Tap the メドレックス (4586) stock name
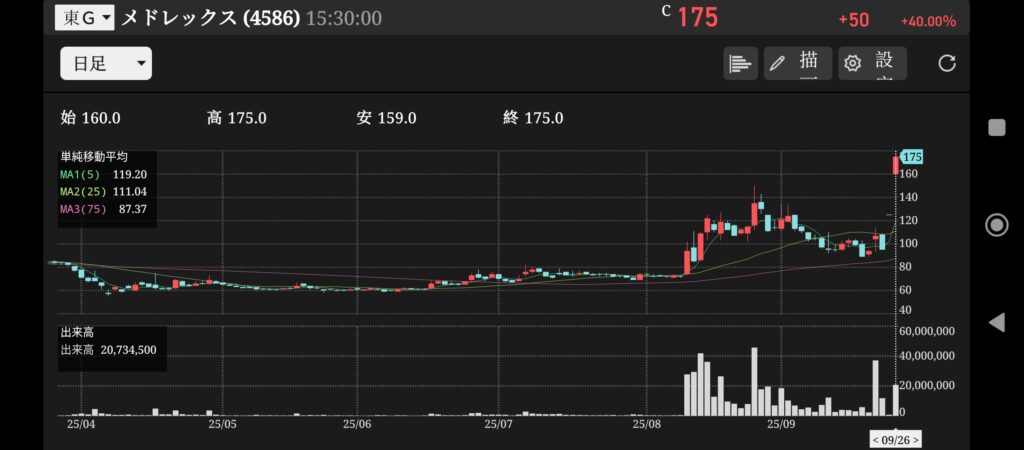This screenshot has width=1024, height=450. (210, 19)
